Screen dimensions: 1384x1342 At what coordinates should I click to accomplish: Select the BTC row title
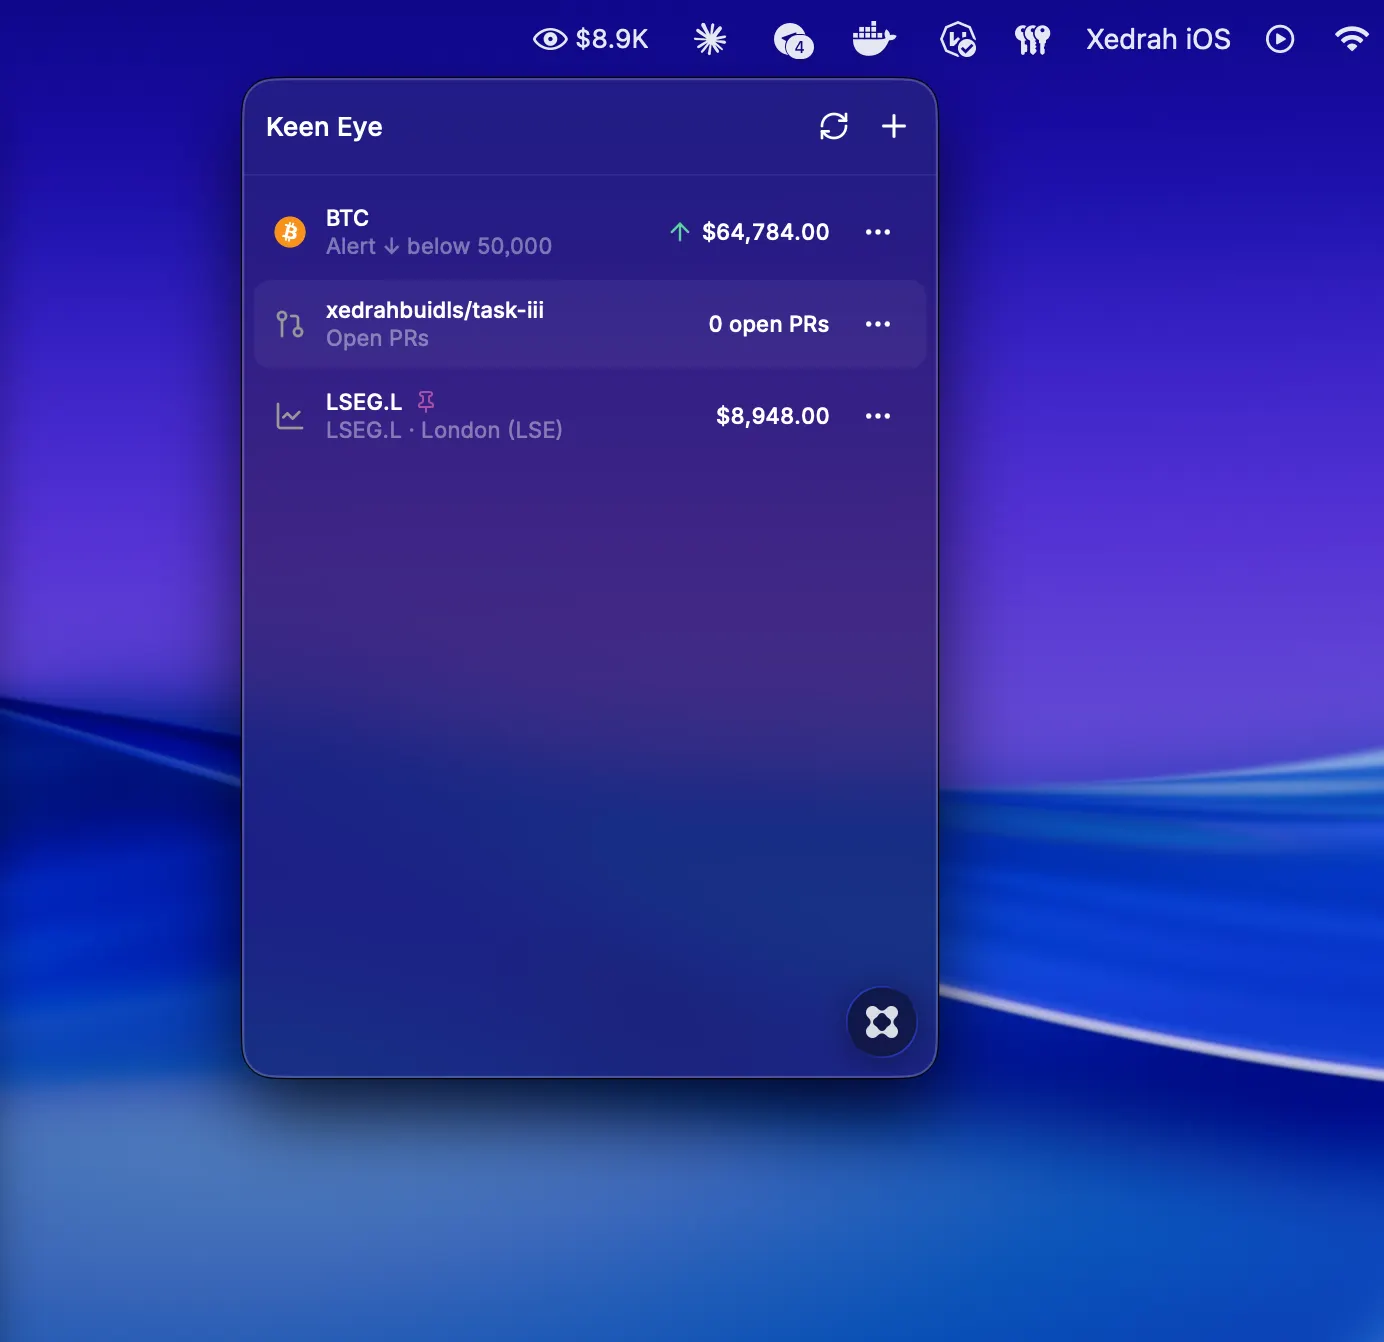pos(347,218)
